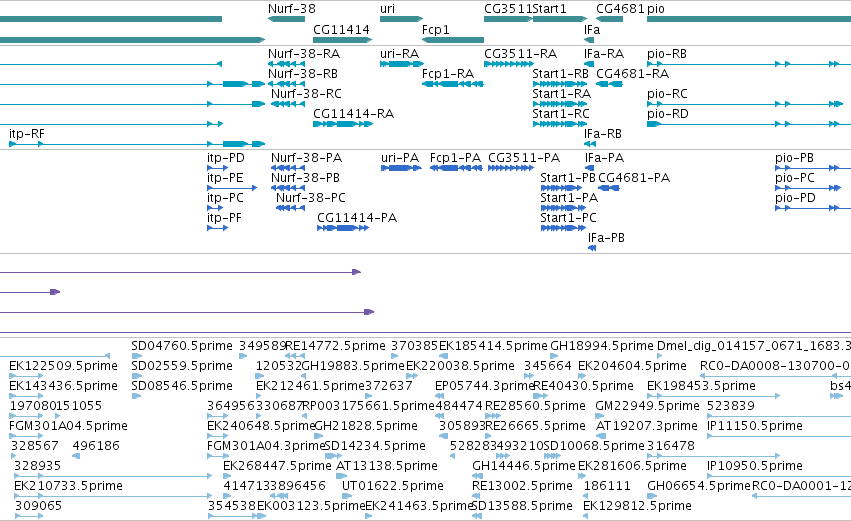The image size is (851, 521).
Task: Click the CG3511-PA protein feature
Action: tap(511, 168)
